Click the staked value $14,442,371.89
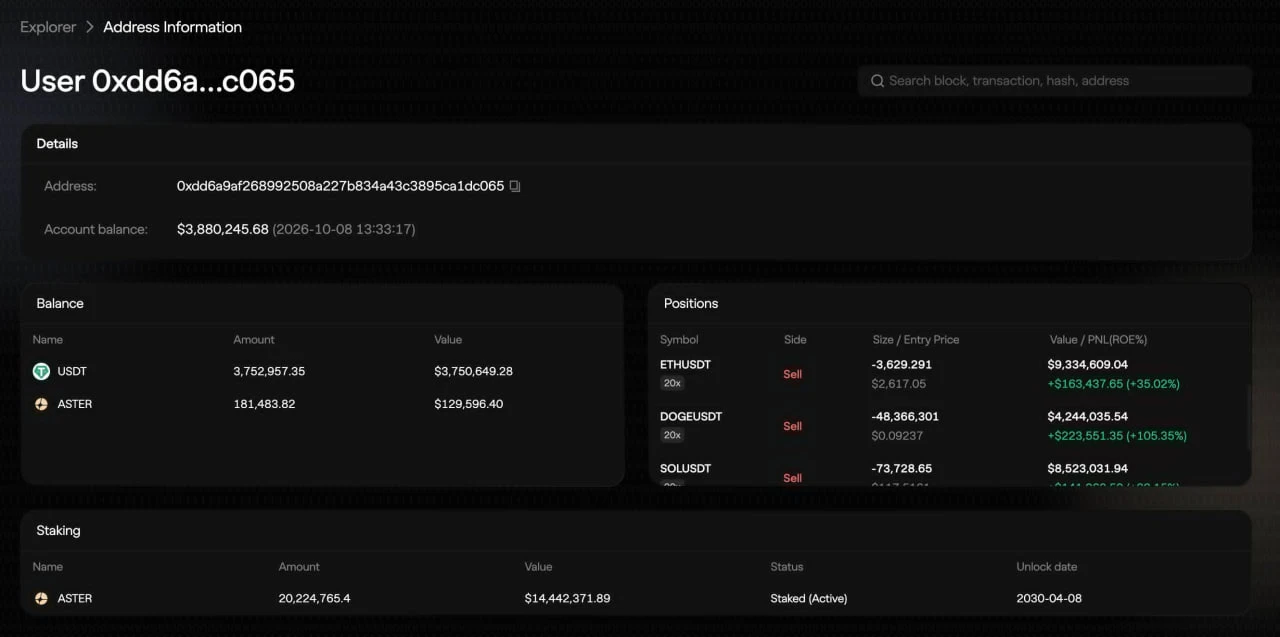 point(567,598)
